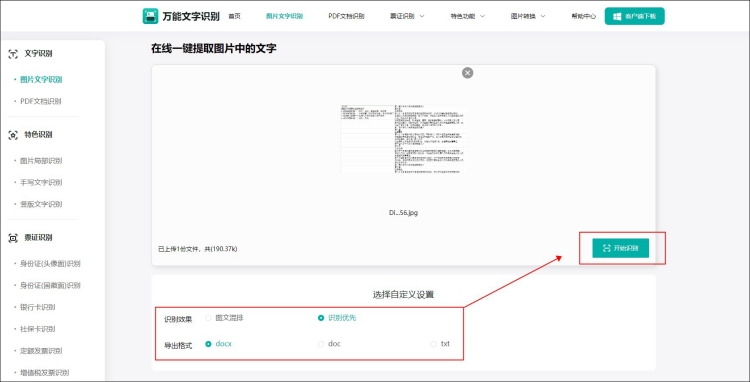Viewport: 750px width, 382px height.
Task: Open 帮助中心 in top navigation
Action: point(584,16)
